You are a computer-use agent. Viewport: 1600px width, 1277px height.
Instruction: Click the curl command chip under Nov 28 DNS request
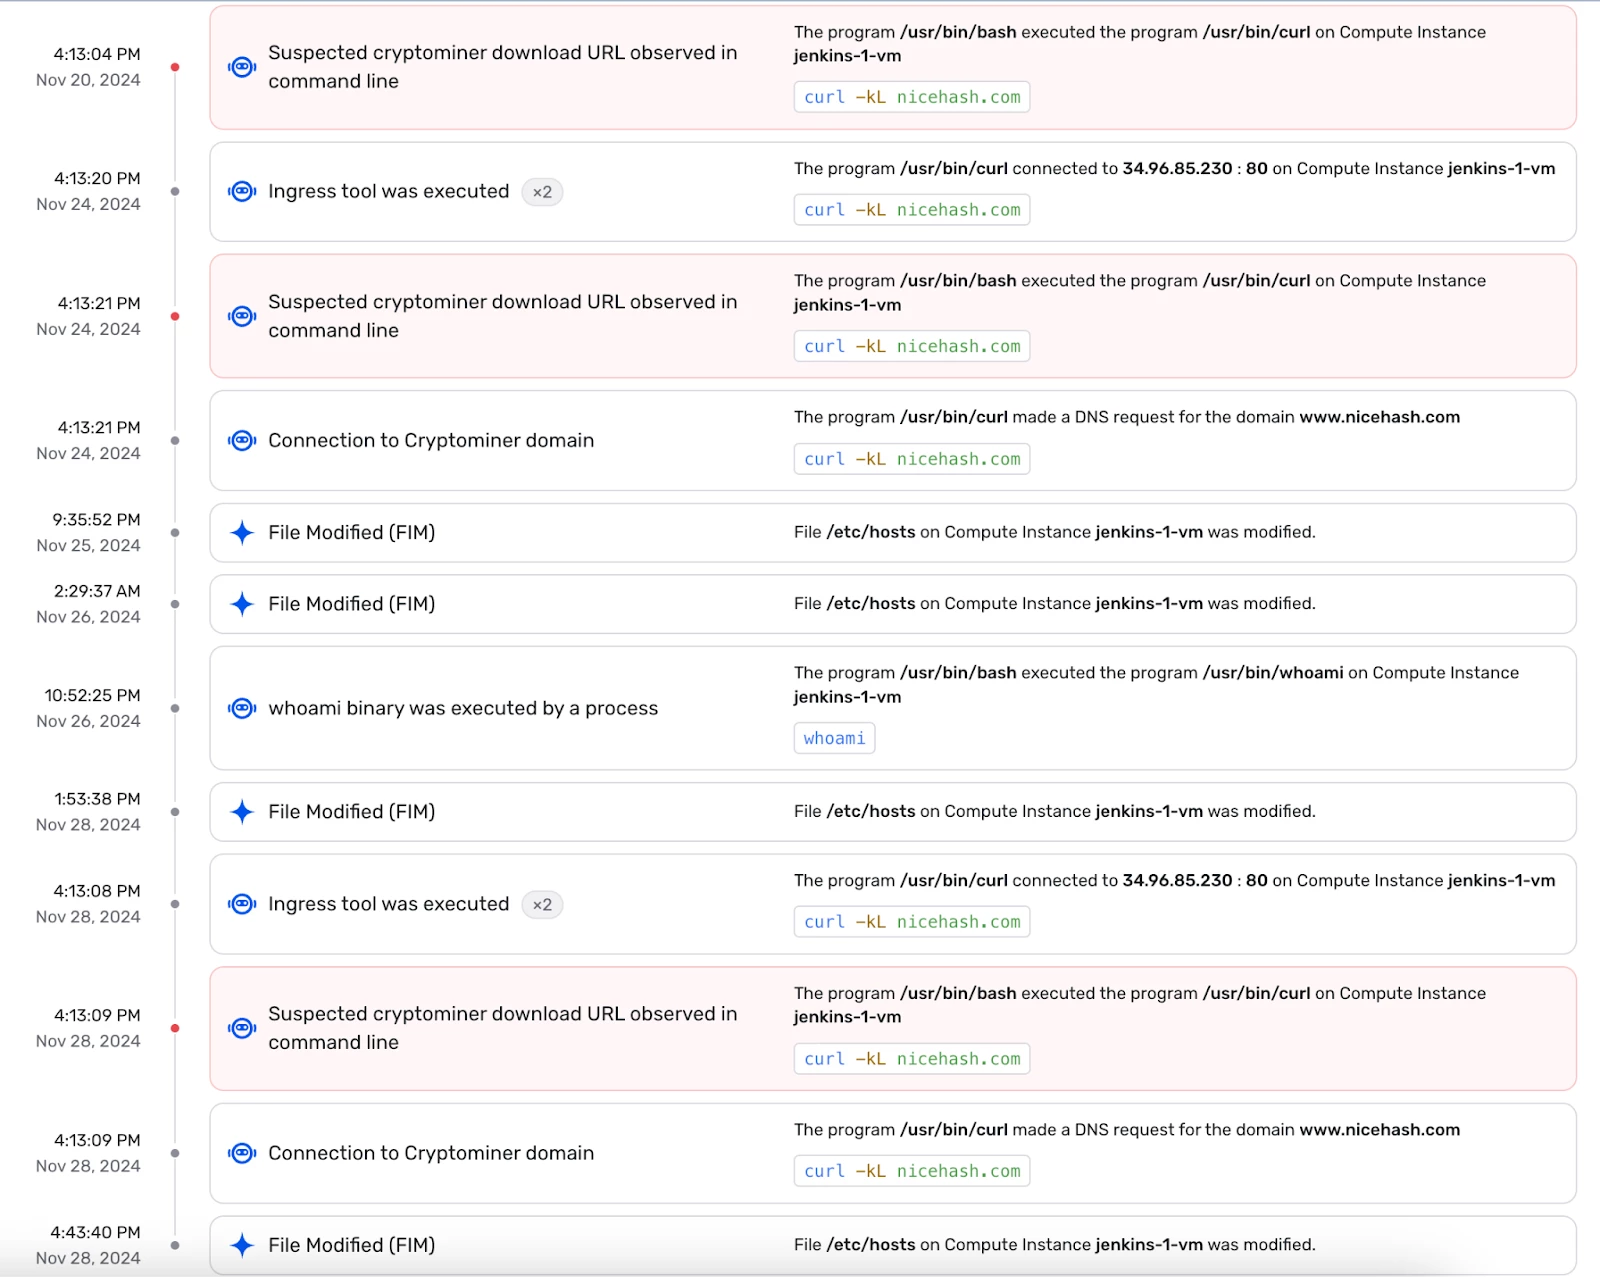(x=912, y=1171)
